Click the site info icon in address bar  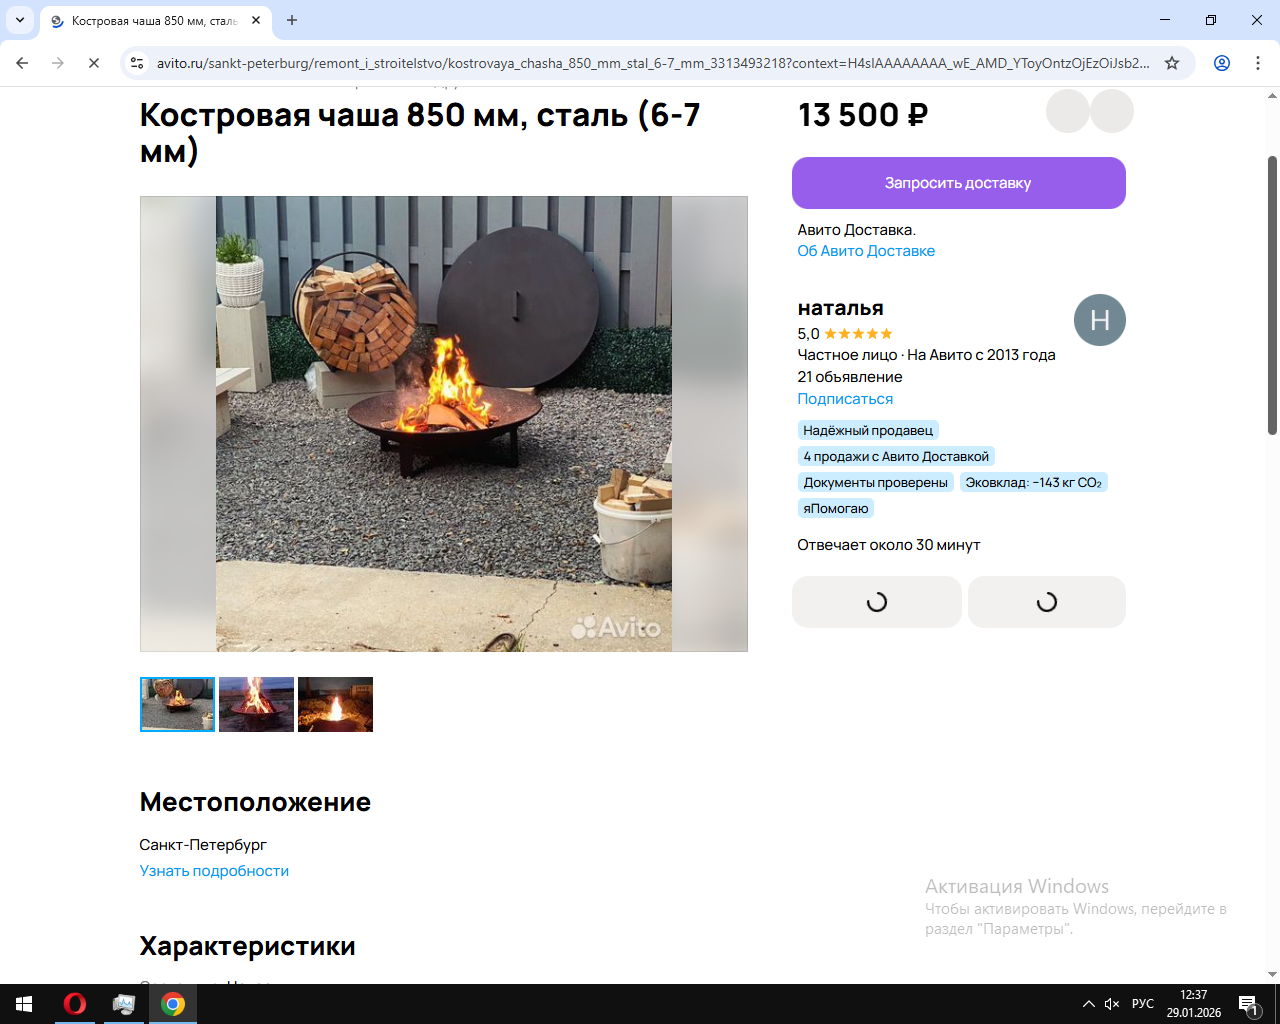137,63
